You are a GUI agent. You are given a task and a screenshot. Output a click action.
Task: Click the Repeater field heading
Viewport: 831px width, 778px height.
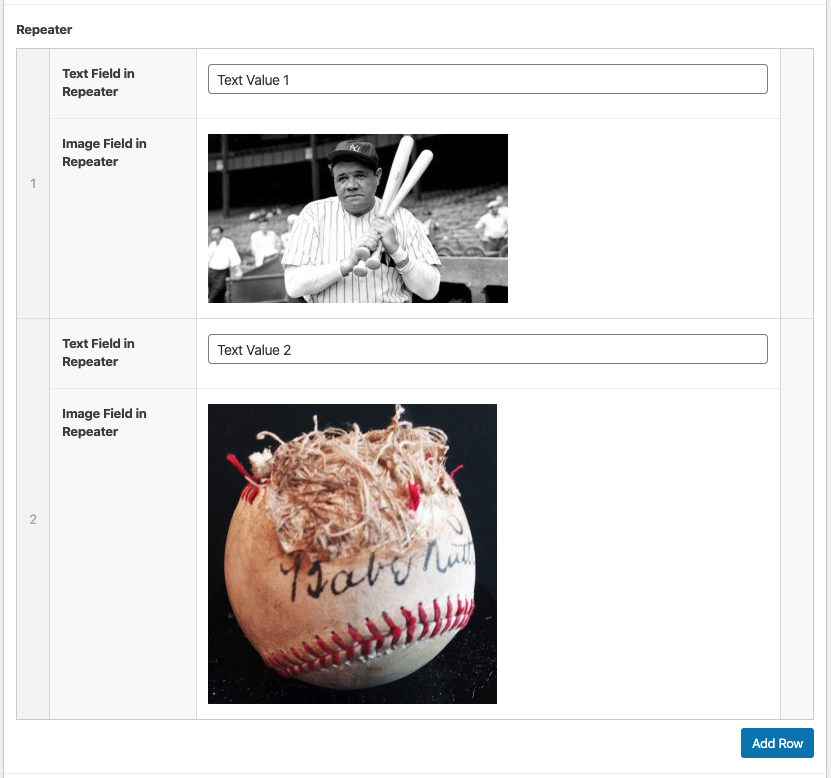coord(44,30)
